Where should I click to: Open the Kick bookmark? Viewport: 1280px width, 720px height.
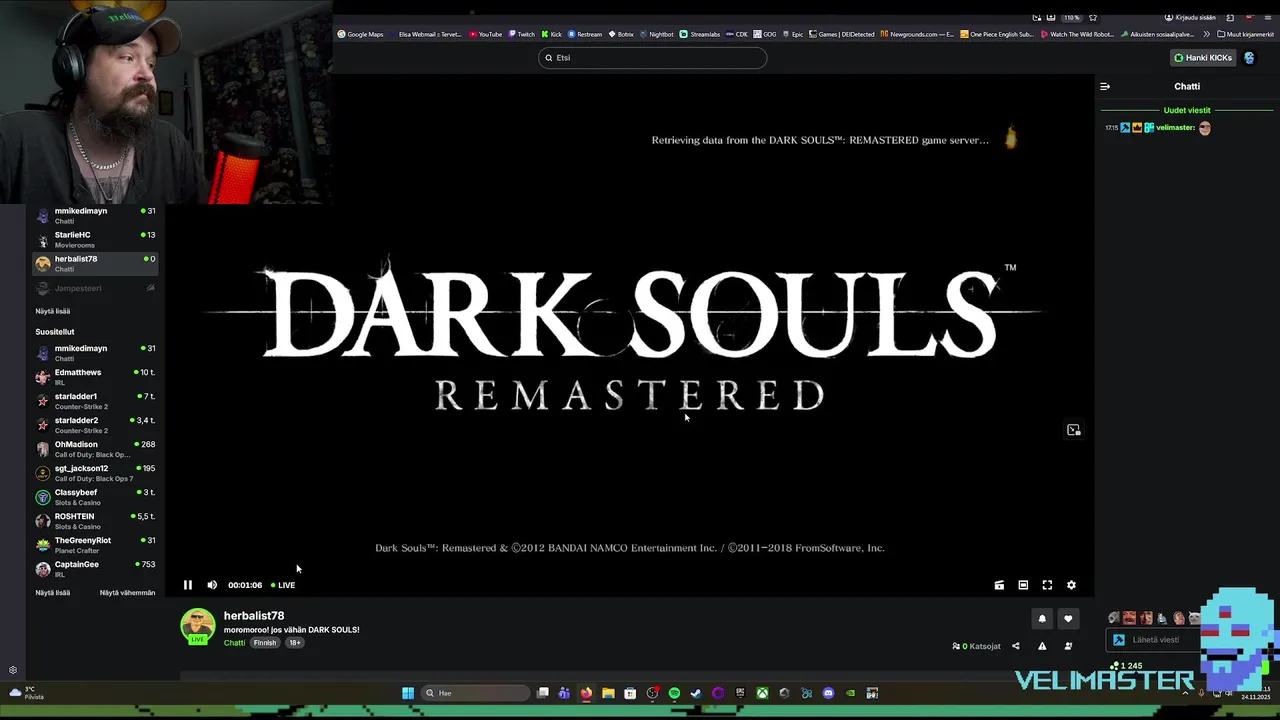(x=551, y=34)
